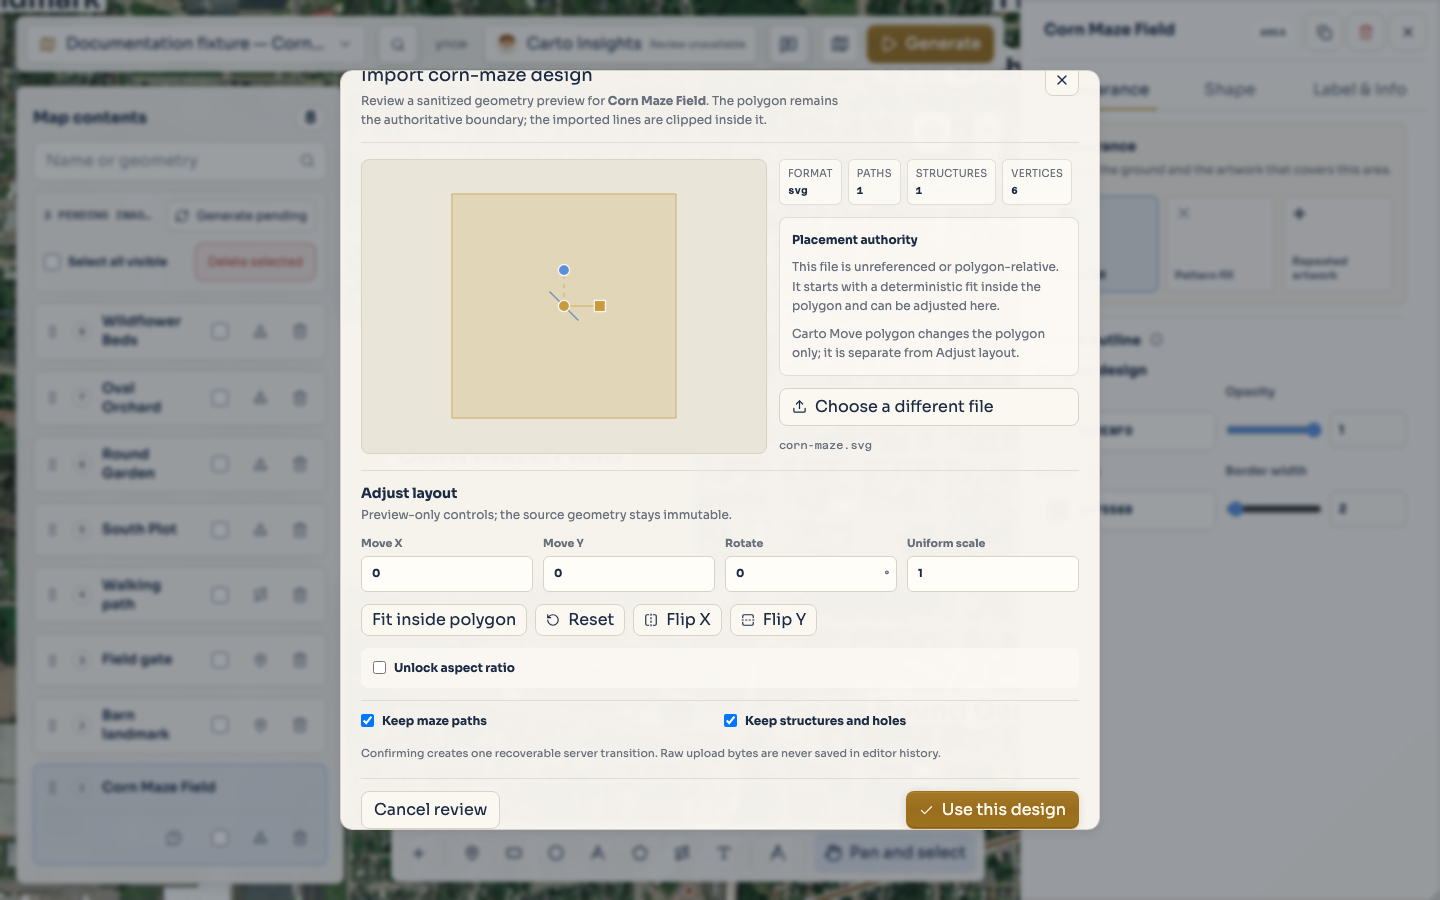This screenshot has height=900, width=1440.
Task: Click the search icon in the top toolbar
Action: 398,44
